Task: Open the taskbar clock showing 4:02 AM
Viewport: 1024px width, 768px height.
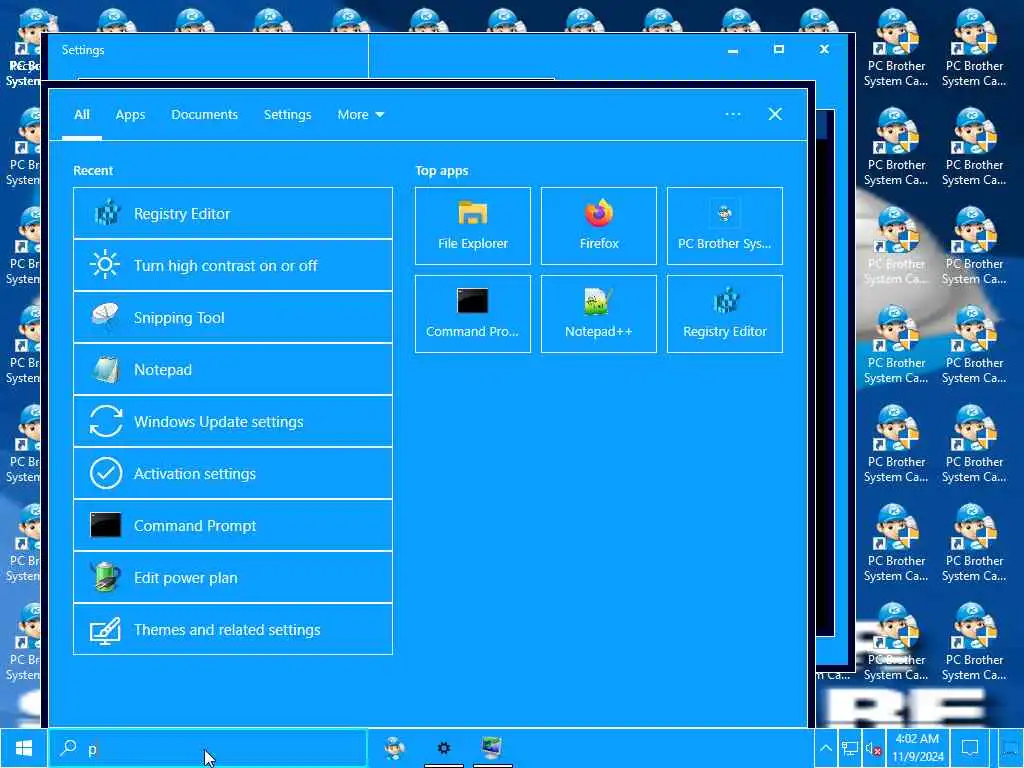Action: [x=918, y=748]
